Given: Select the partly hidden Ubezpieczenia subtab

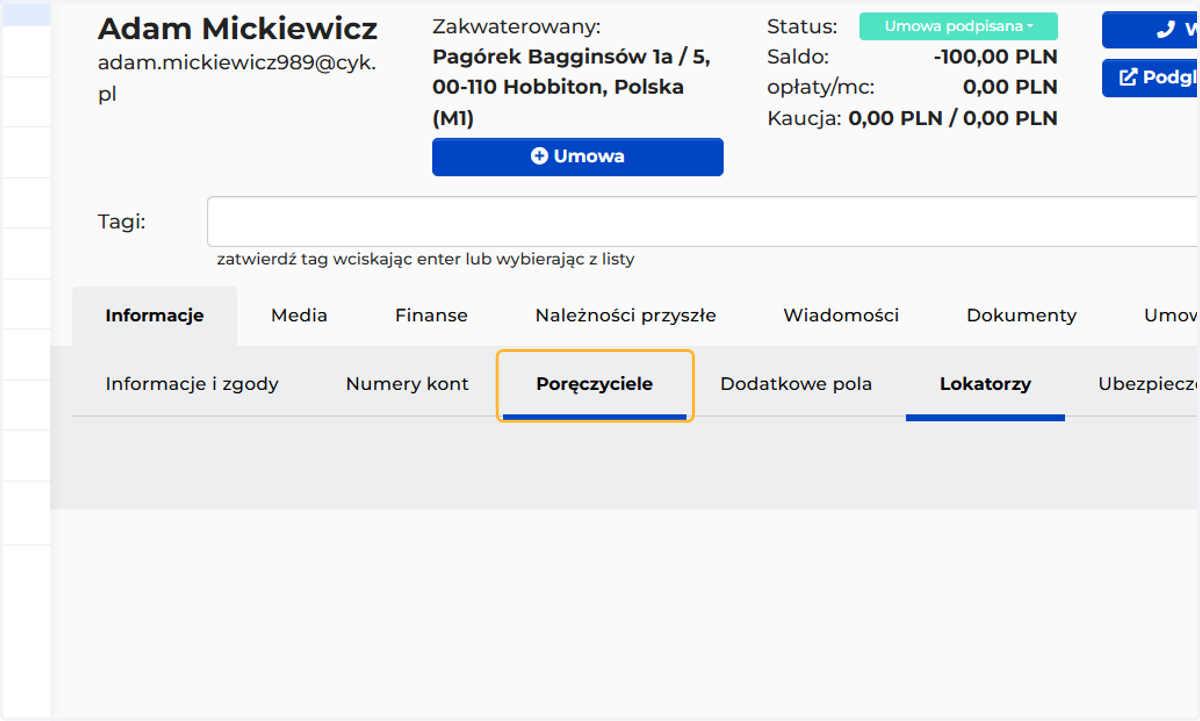Looking at the screenshot, I should point(1148,384).
